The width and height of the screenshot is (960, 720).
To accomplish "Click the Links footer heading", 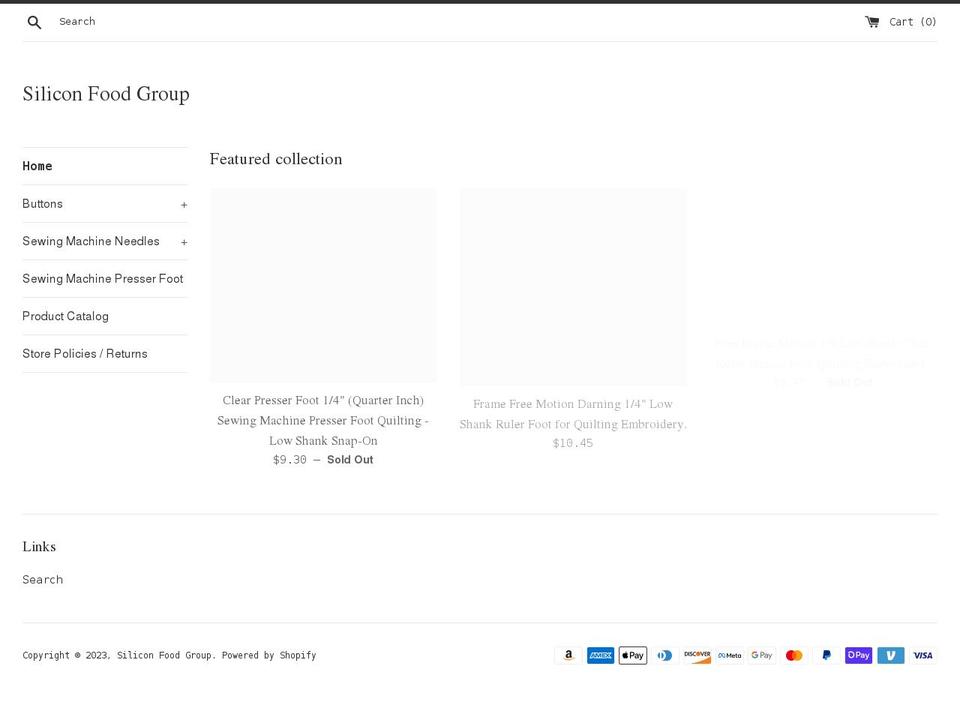I will click(39, 547).
